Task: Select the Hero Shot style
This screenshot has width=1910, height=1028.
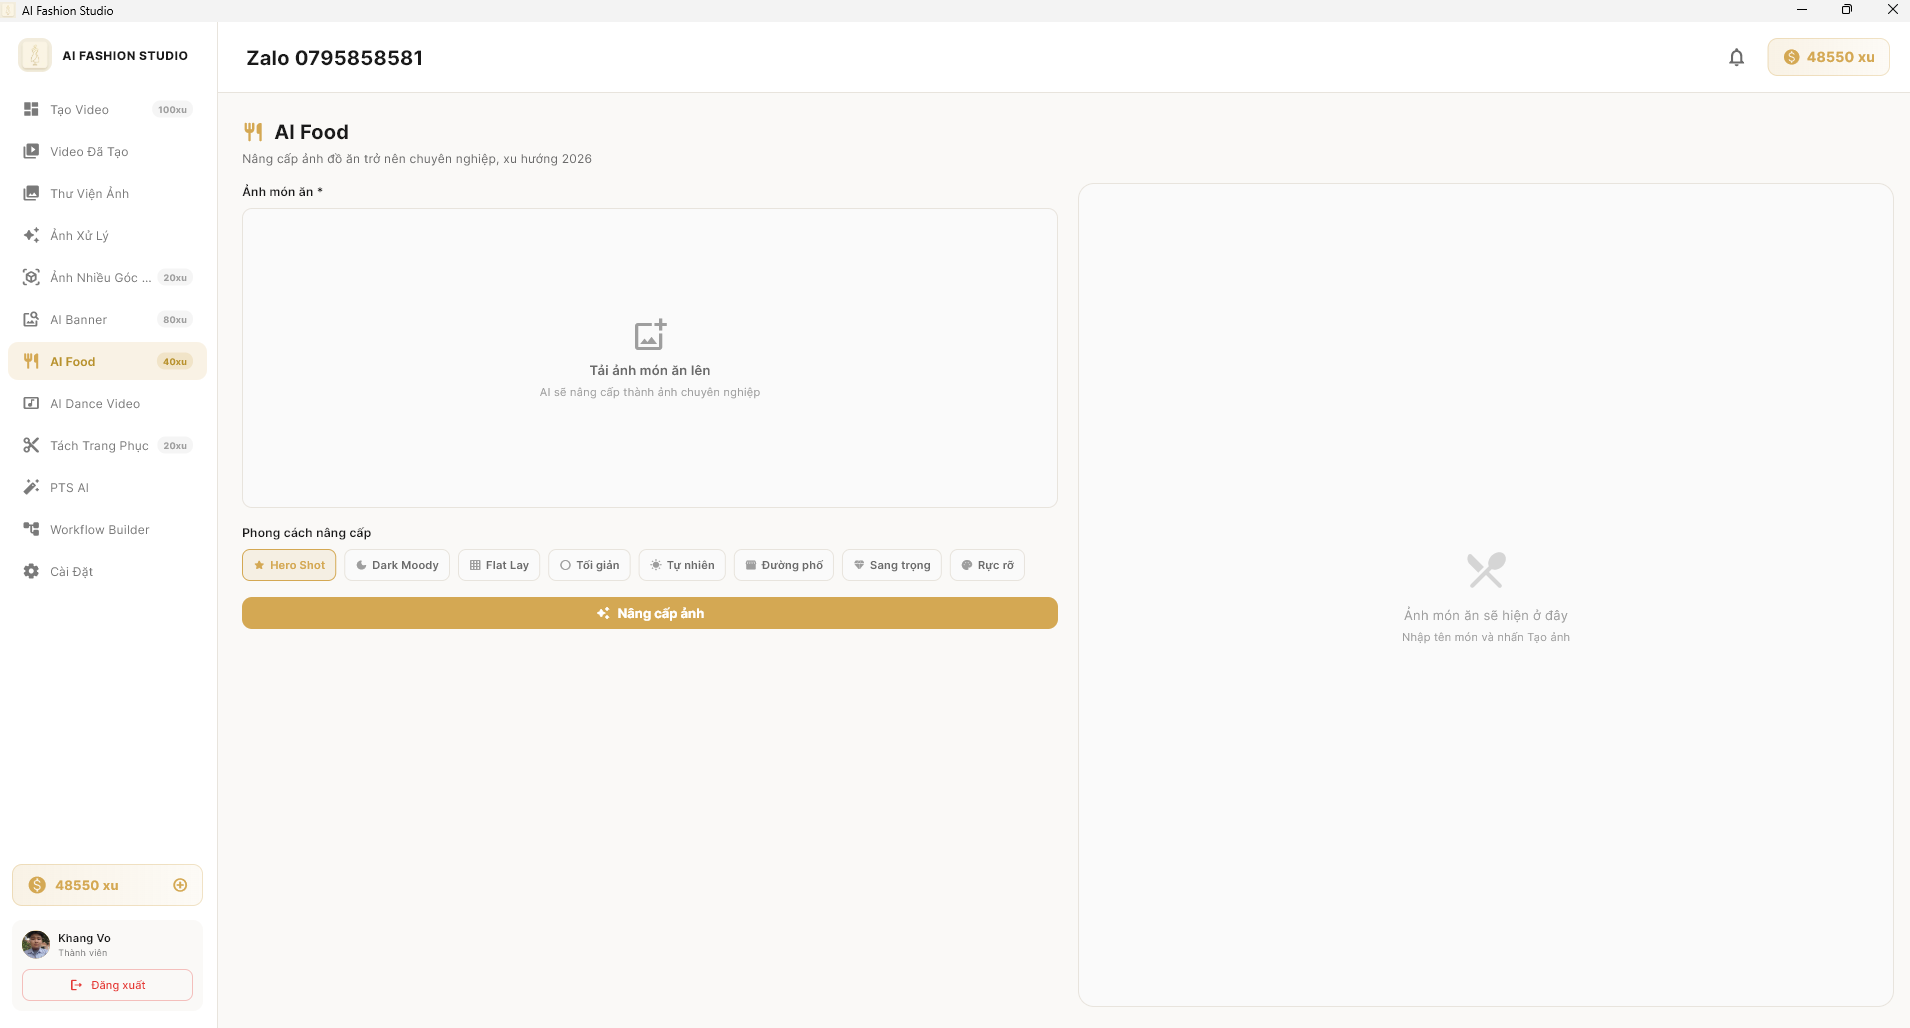Action: (289, 565)
